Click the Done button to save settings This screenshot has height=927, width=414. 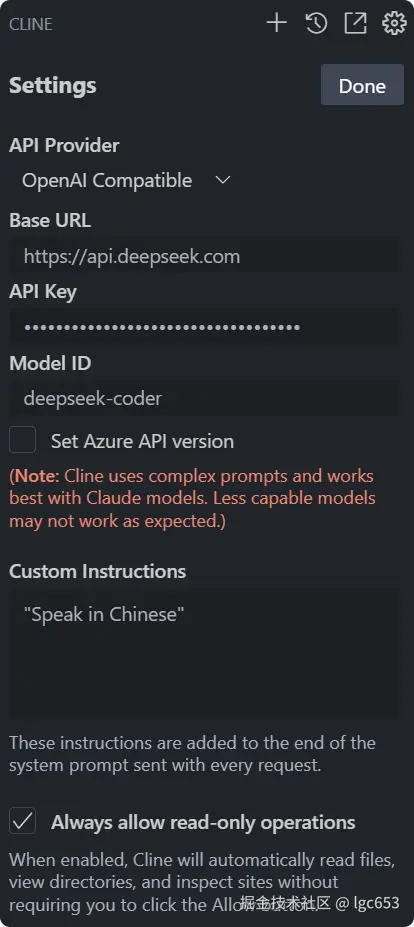click(x=363, y=85)
